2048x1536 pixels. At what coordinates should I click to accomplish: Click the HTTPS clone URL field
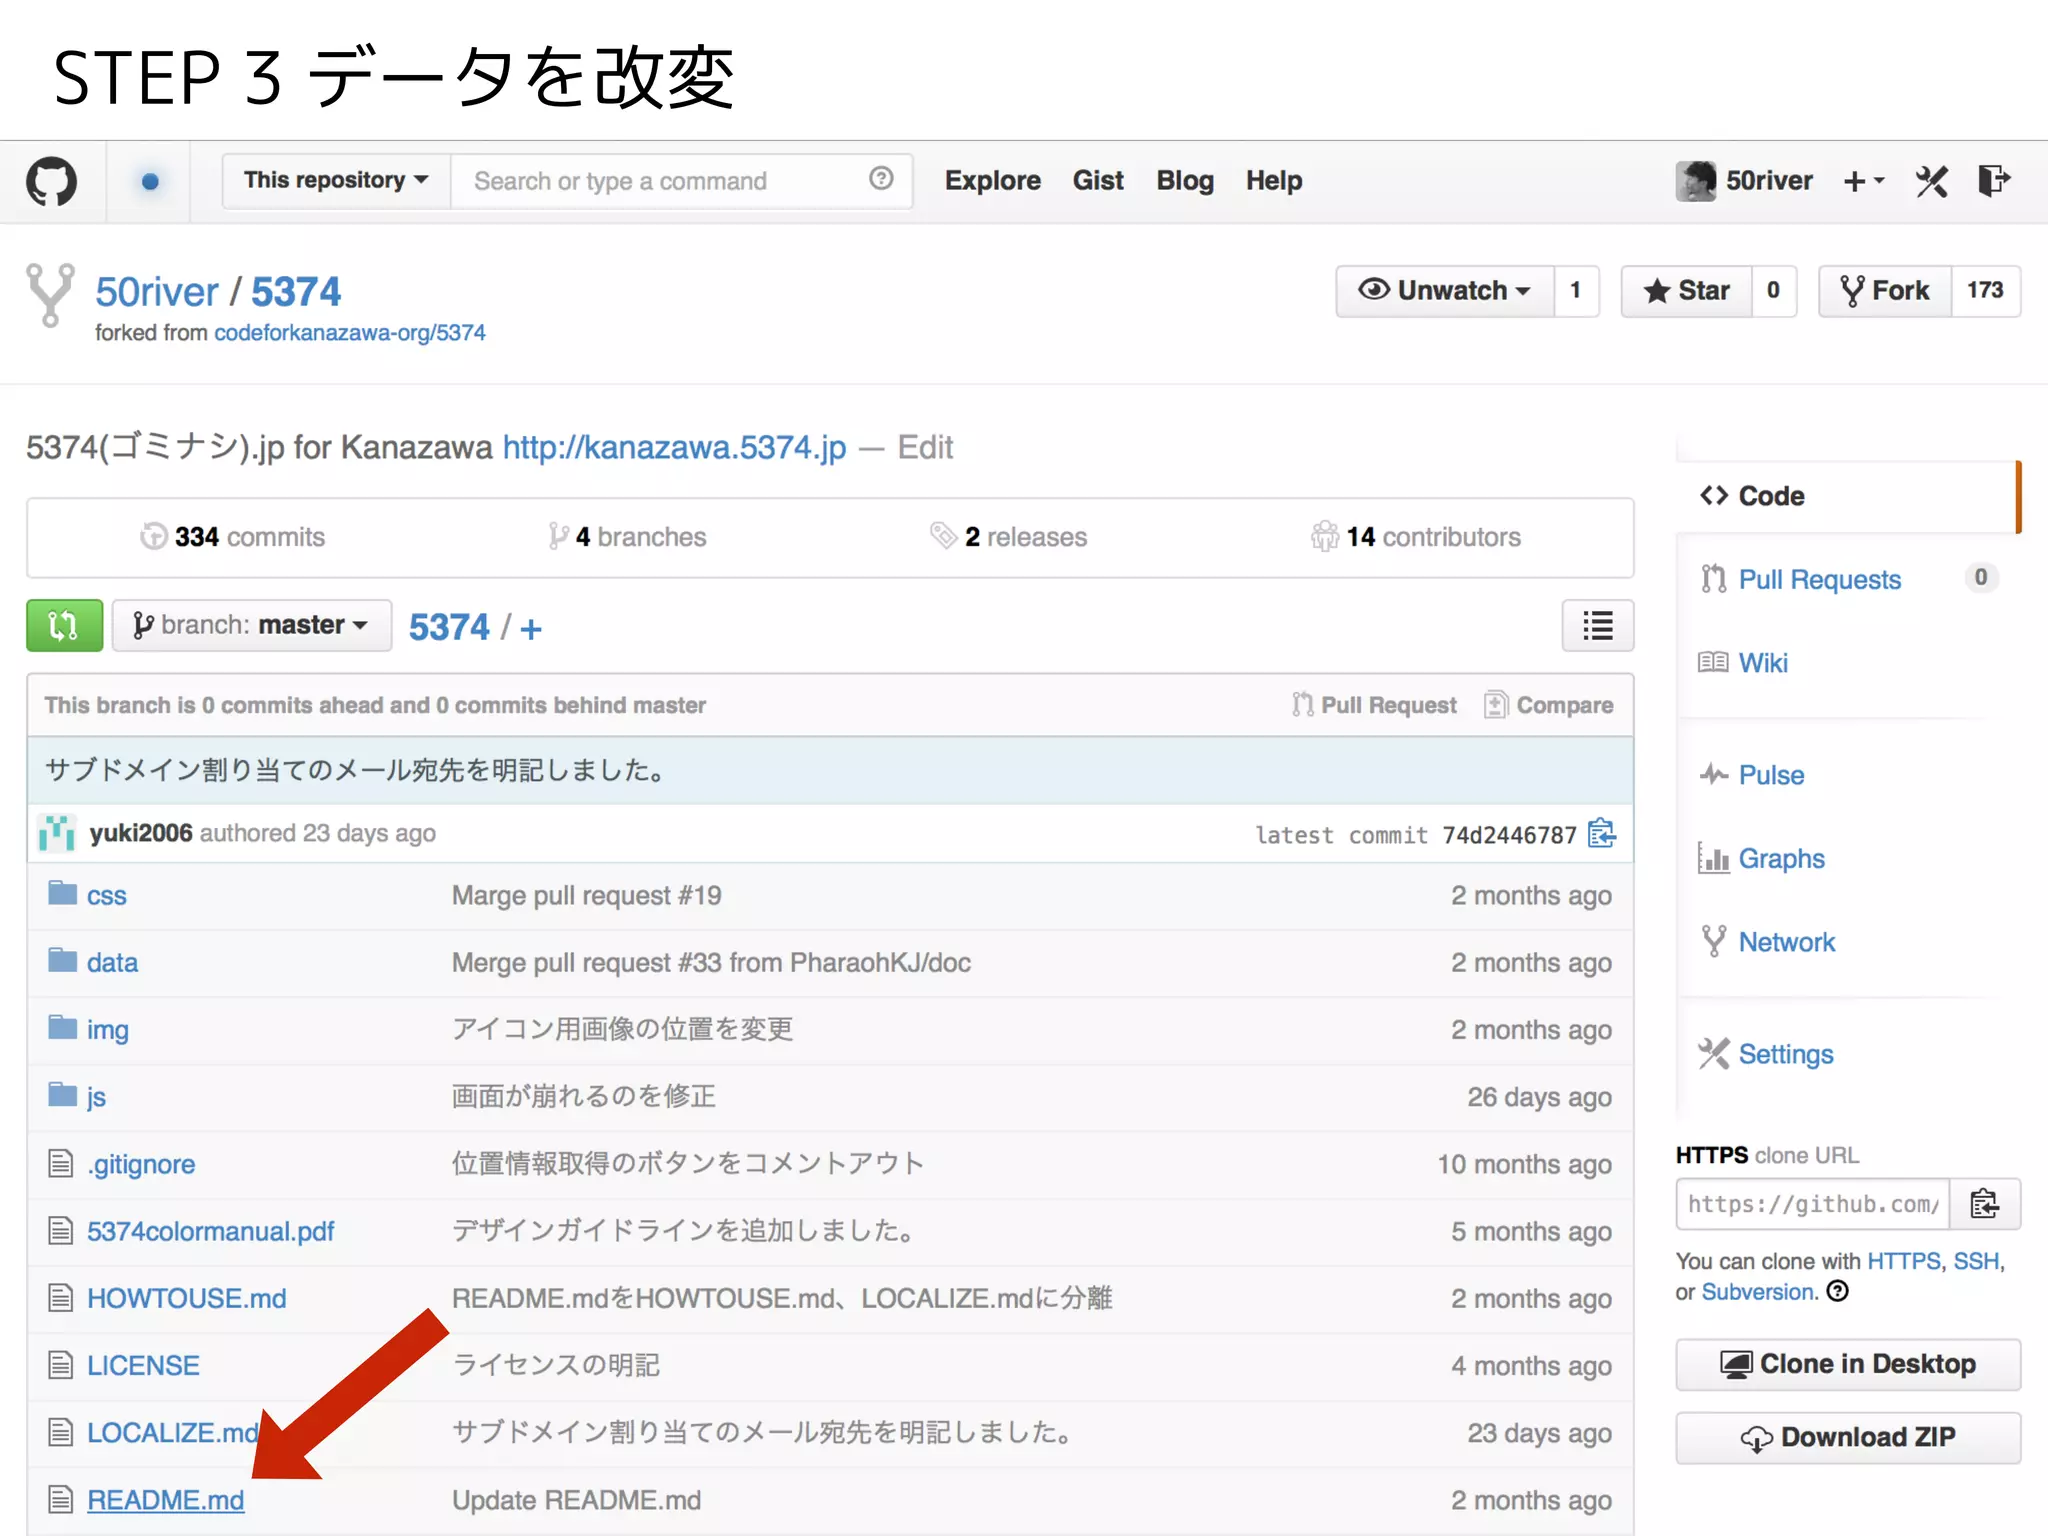pos(1813,1204)
